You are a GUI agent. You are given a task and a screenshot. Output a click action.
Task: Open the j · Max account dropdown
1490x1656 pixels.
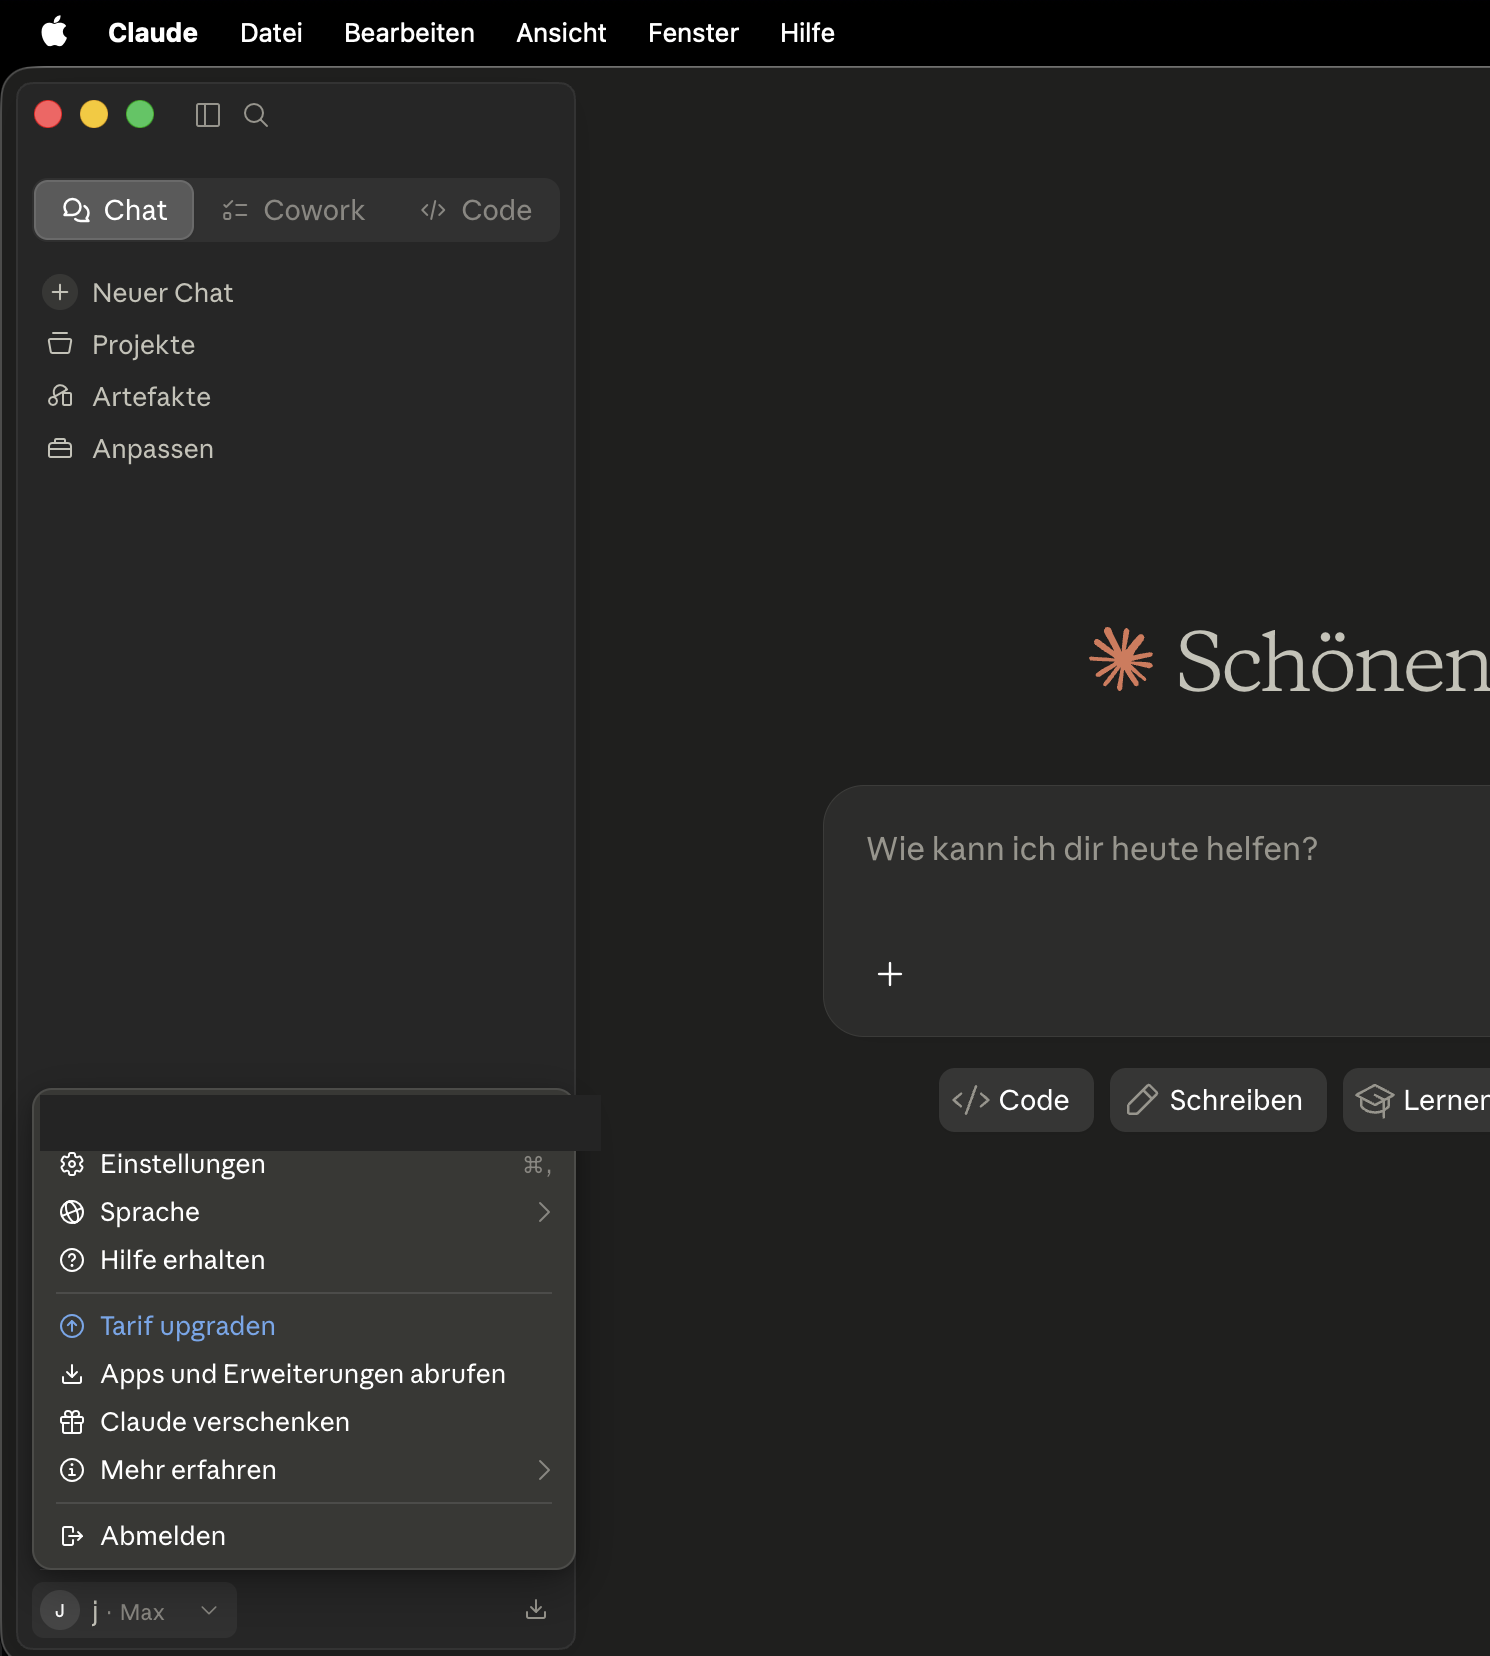click(134, 1610)
